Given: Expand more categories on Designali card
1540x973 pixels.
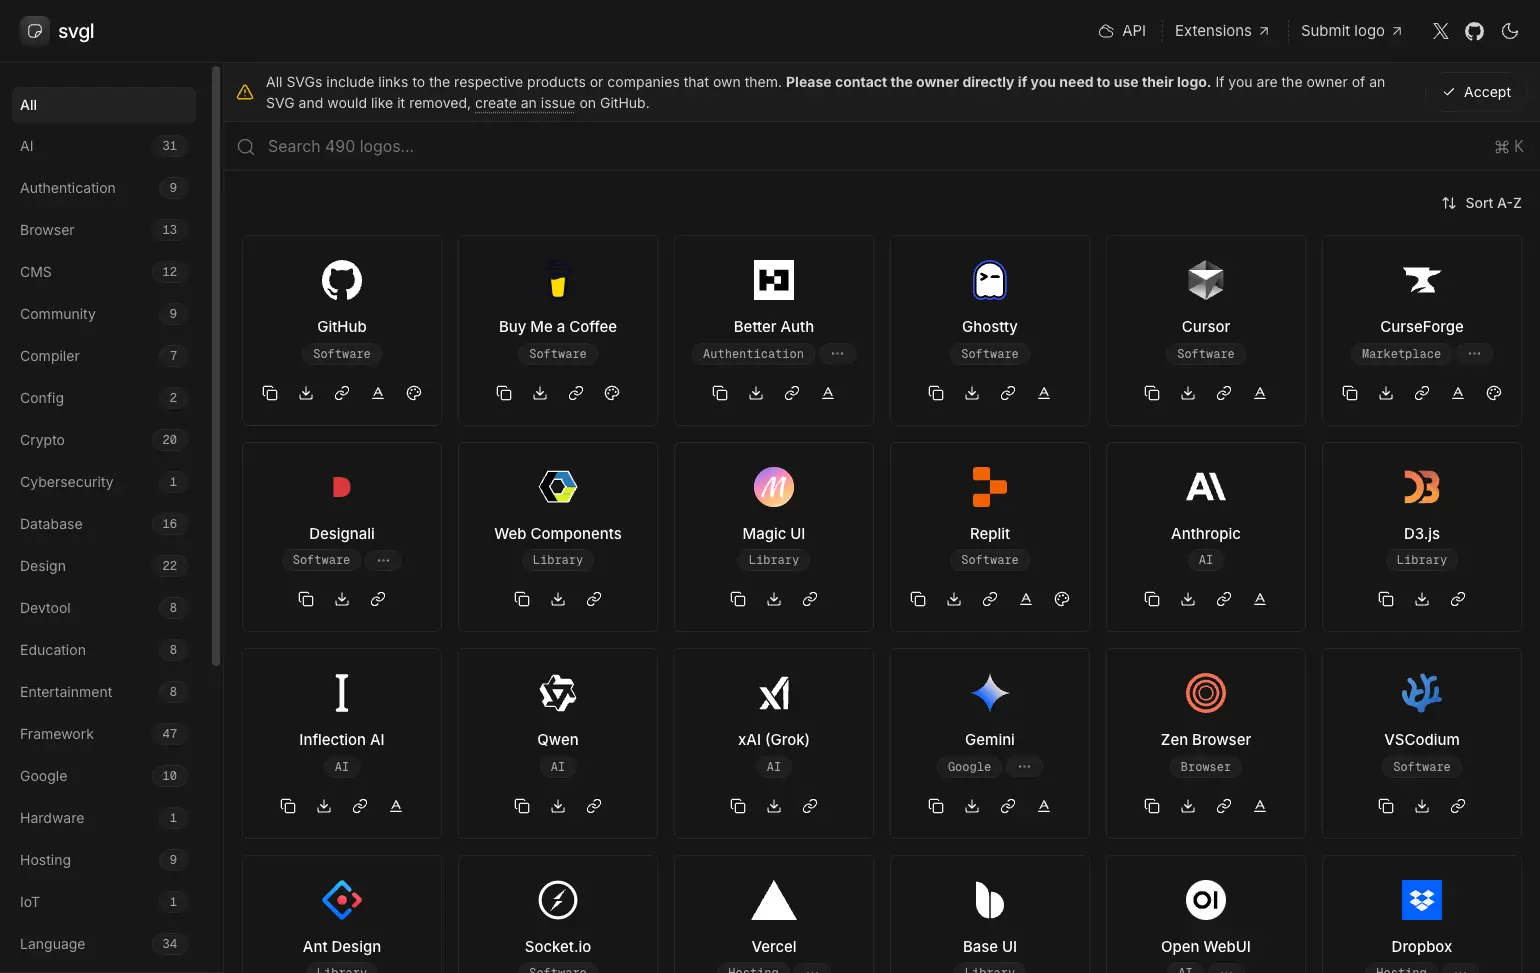Looking at the screenshot, I should point(383,560).
